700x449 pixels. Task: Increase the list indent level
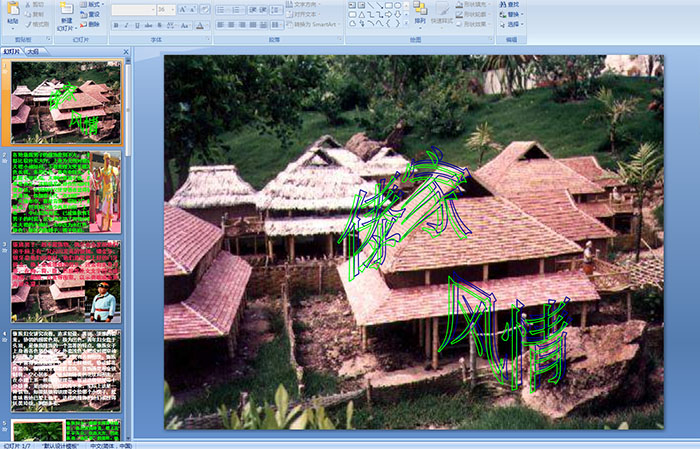click(x=264, y=9)
